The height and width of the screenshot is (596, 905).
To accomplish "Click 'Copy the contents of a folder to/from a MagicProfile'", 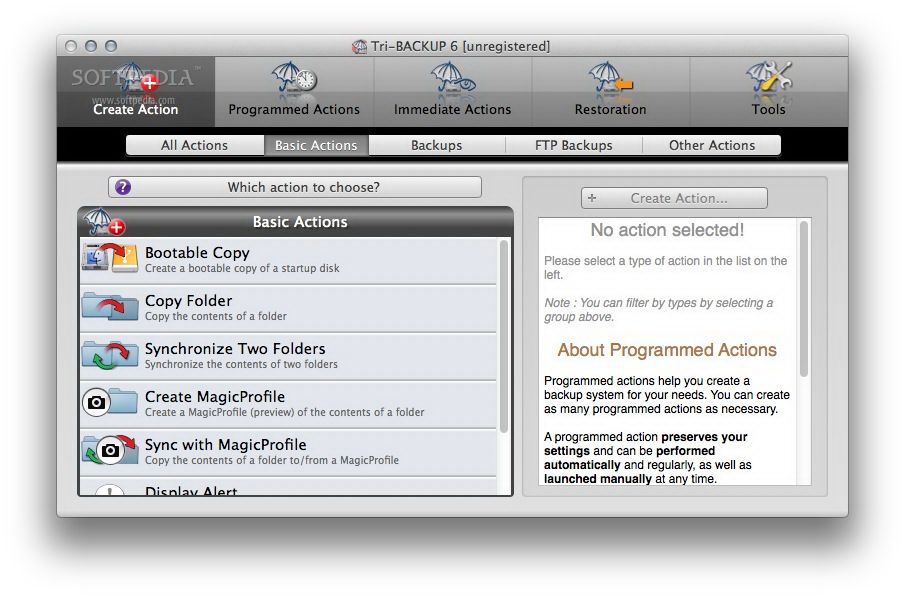I will pos(272,460).
